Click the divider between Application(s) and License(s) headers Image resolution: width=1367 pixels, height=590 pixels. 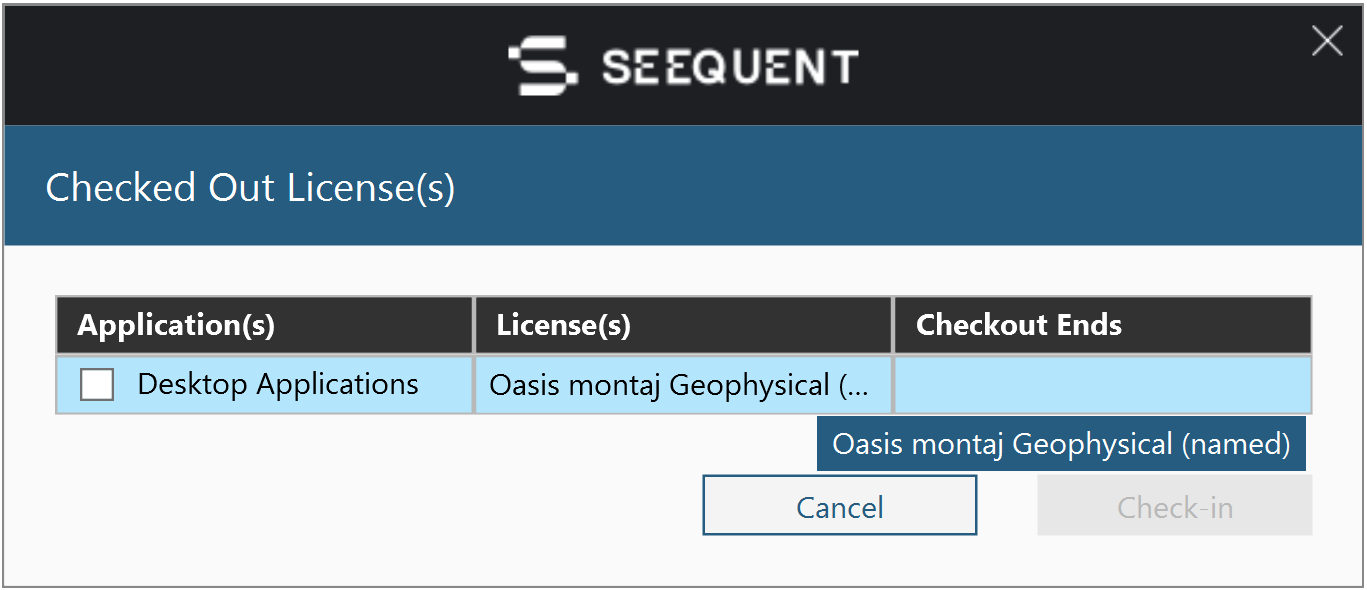click(x=473, y=325)
